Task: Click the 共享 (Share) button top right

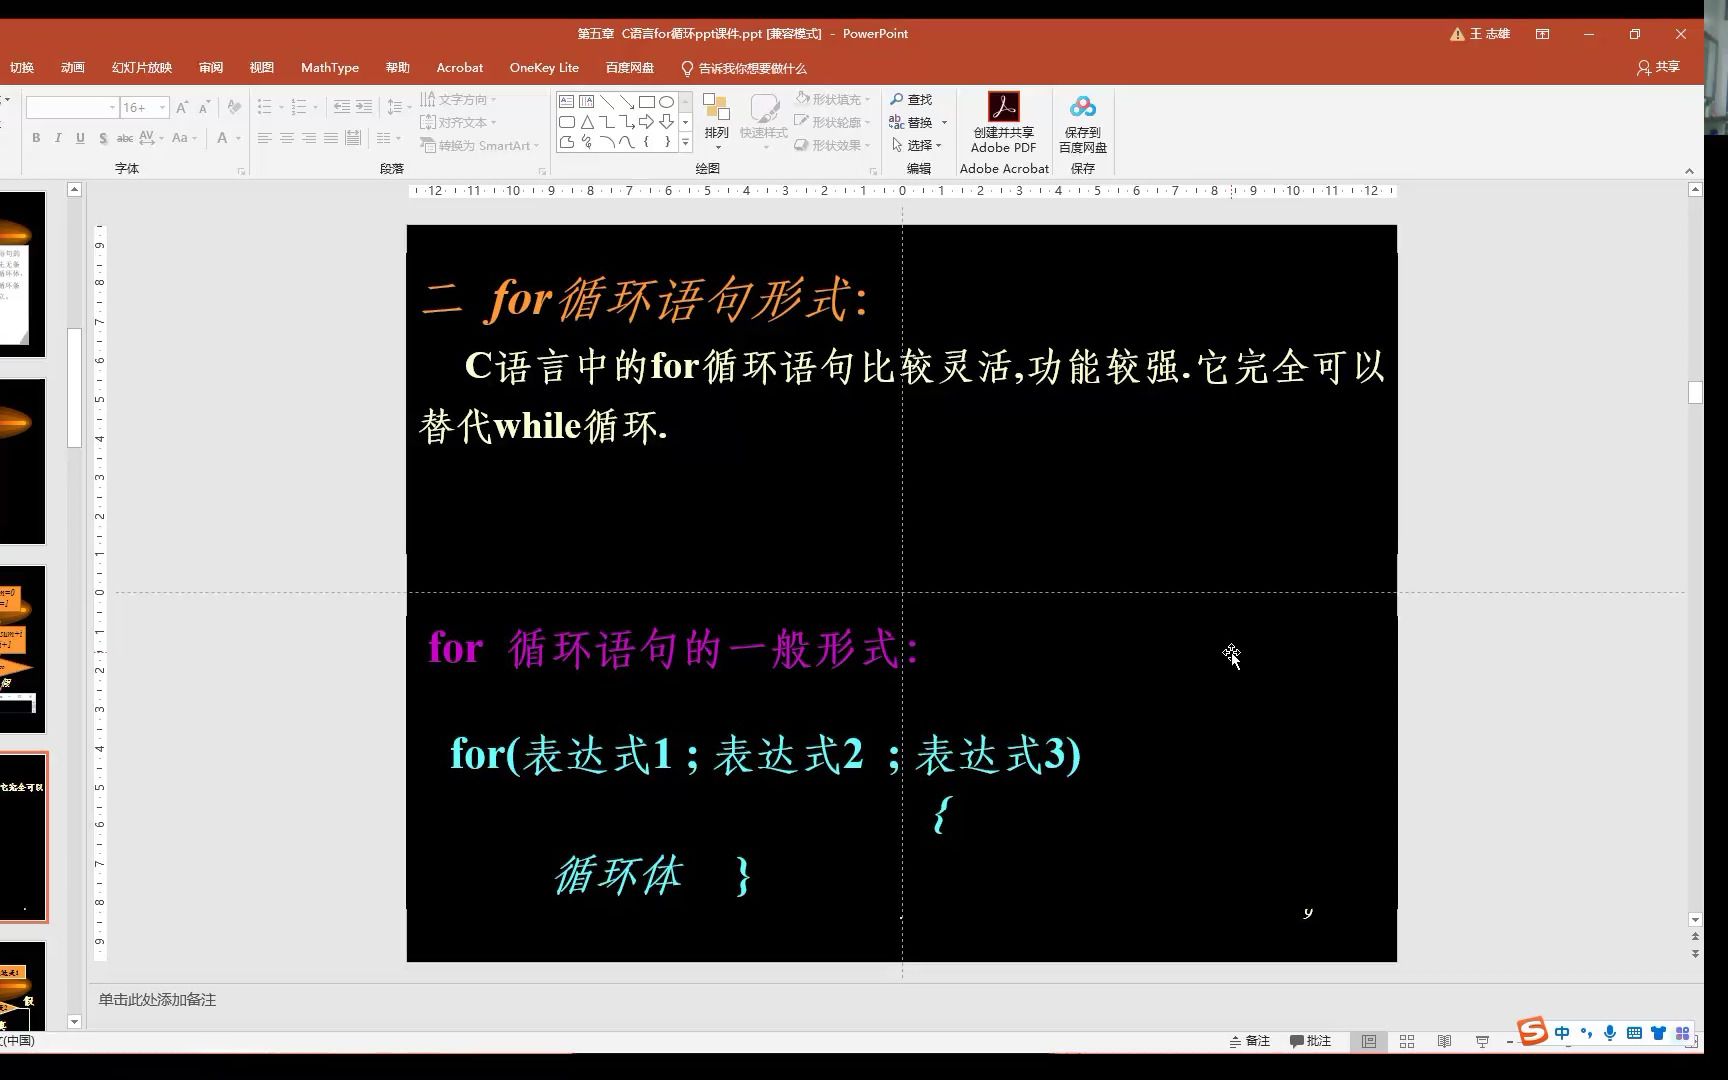Action: point(1661,67)
